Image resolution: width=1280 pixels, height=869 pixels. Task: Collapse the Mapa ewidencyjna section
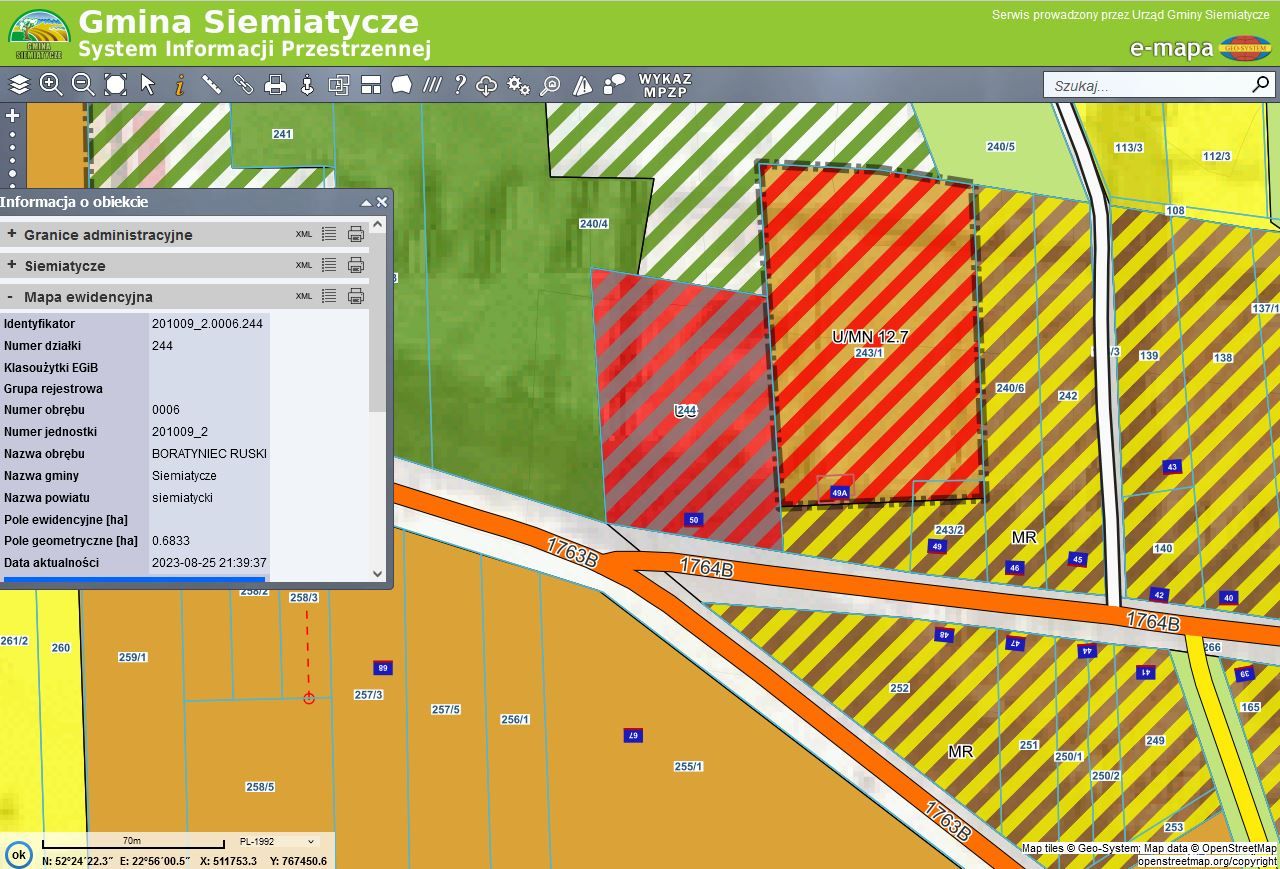(x=11, y=297)
